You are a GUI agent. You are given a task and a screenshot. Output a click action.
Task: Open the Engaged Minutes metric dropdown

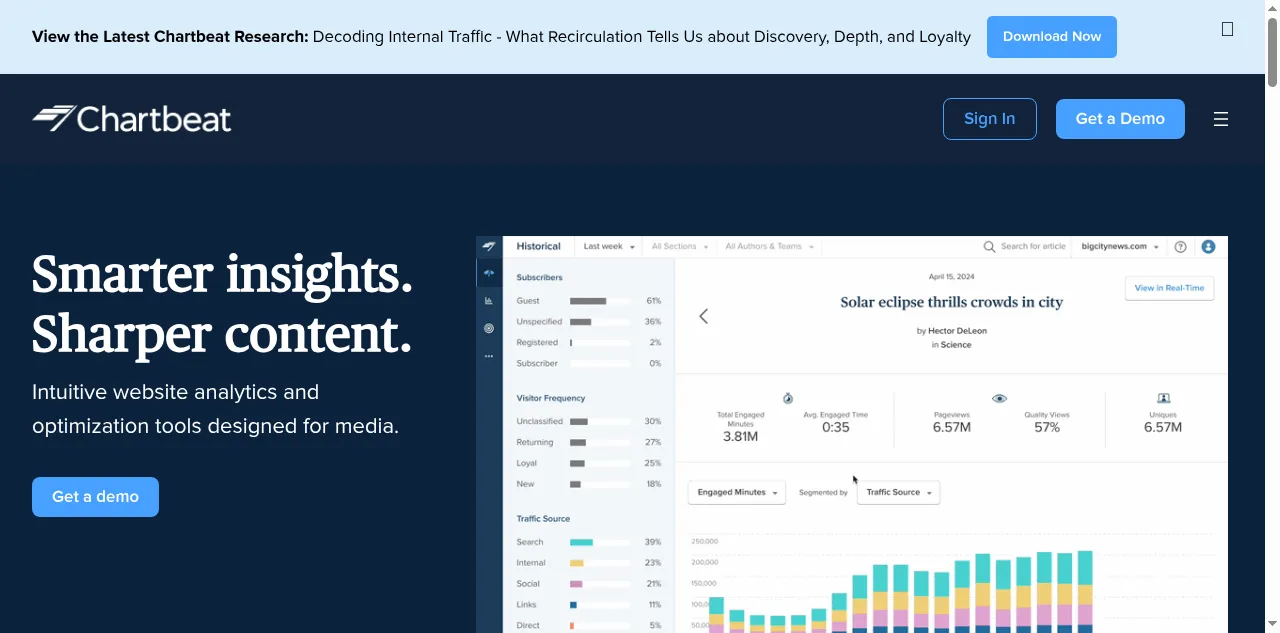point(737,493)
